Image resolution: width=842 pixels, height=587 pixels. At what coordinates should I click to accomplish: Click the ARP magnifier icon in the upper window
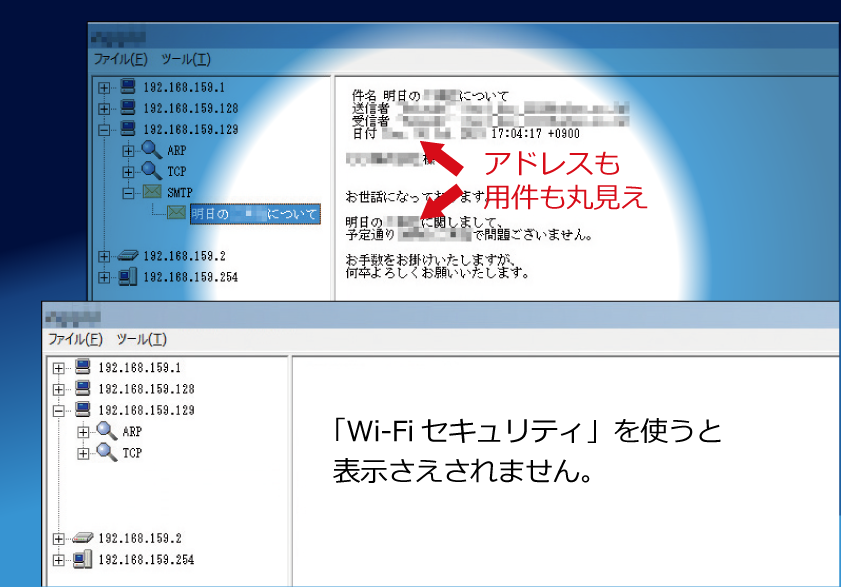pos(151,150)
